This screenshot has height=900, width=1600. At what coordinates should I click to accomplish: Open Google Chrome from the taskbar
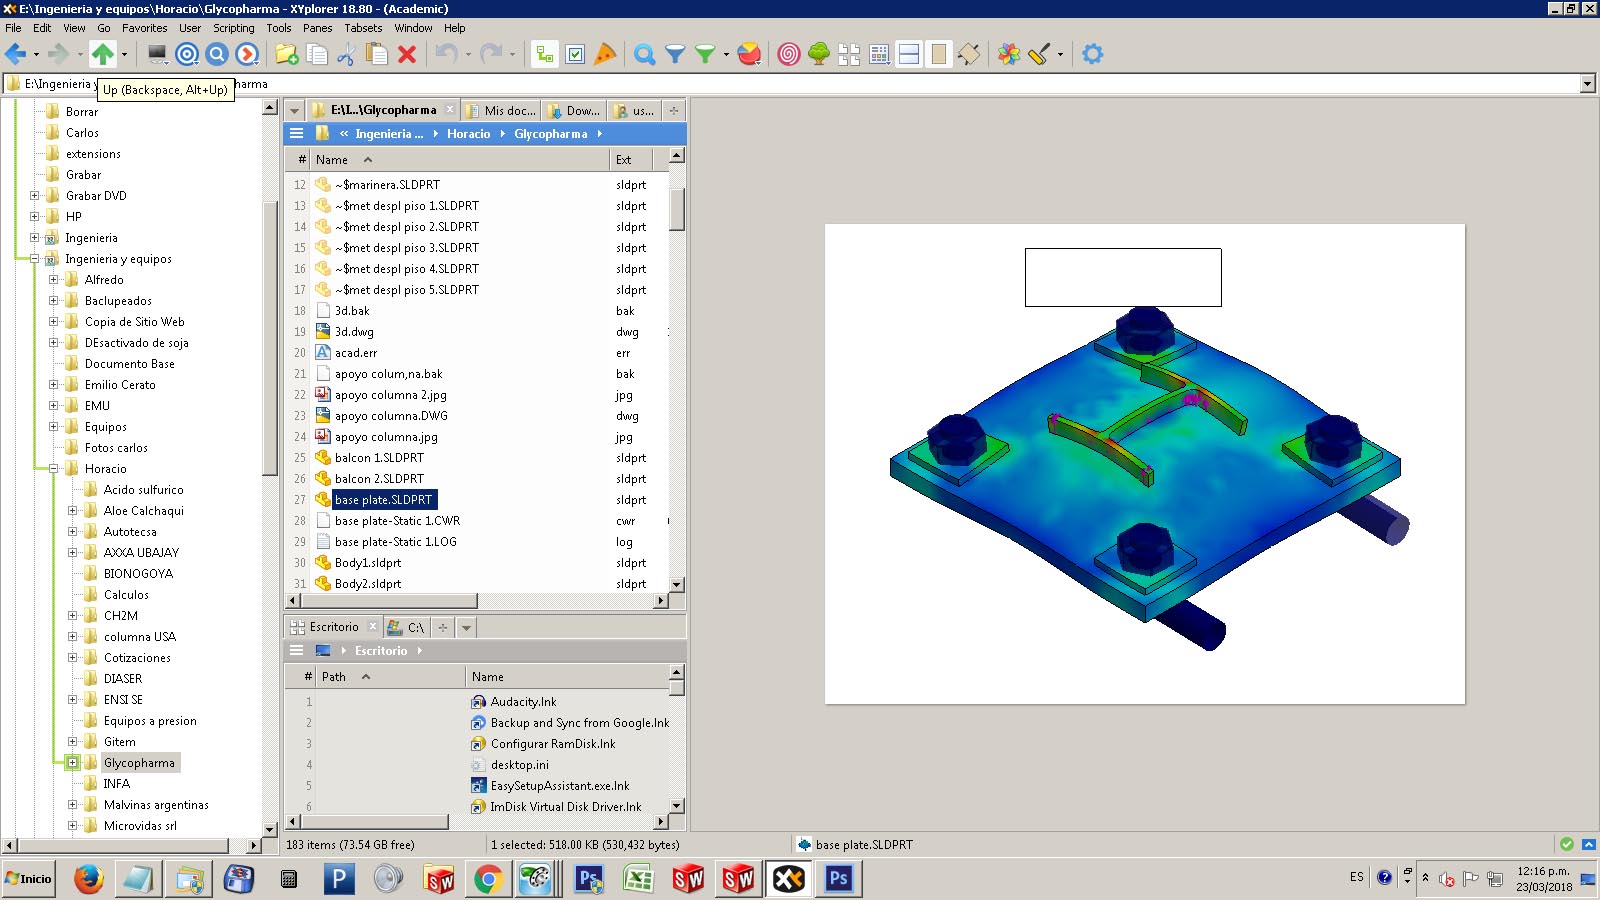click(x=488, y=879)
